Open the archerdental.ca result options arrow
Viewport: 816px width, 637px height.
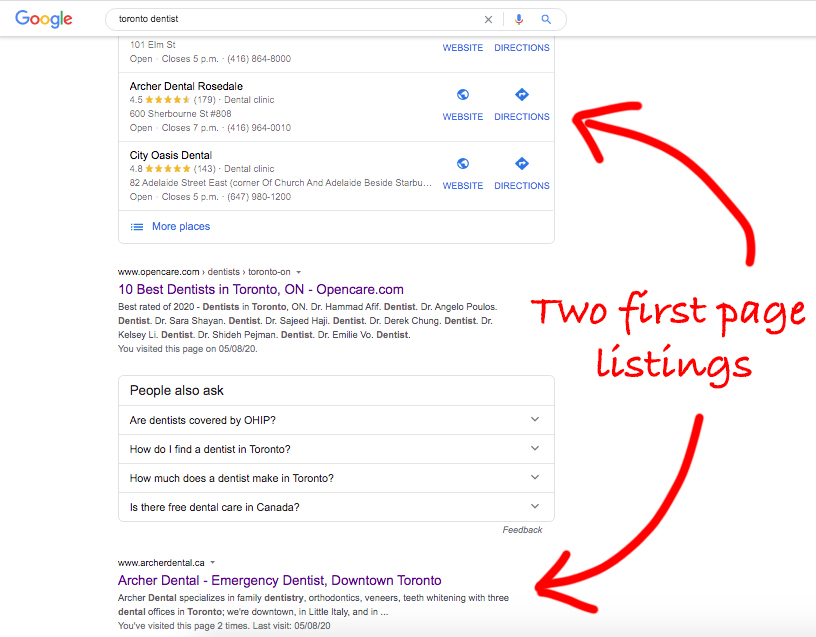click(x=212, y=563)
